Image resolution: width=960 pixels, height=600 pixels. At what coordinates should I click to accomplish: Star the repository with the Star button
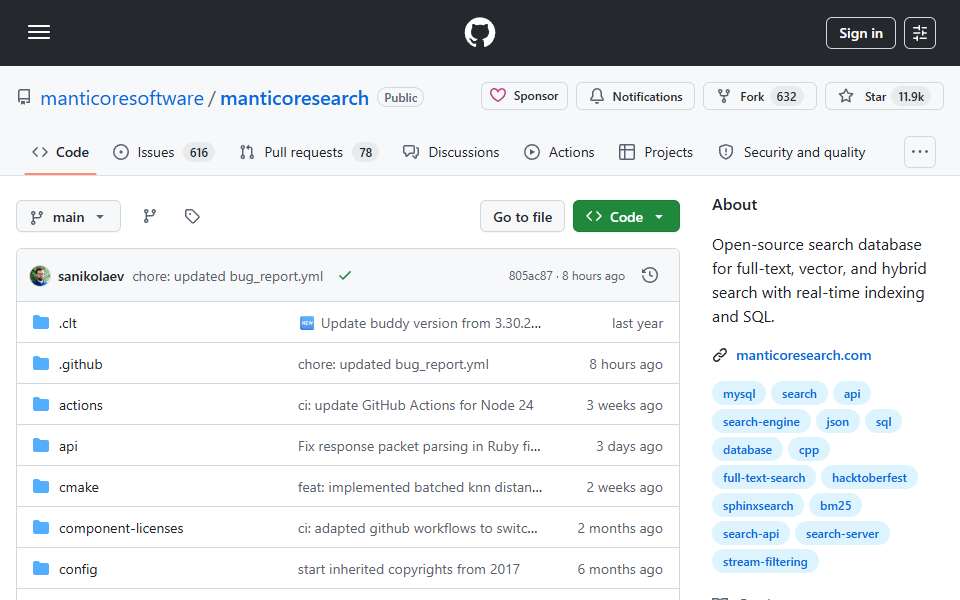tap(884, 96)
